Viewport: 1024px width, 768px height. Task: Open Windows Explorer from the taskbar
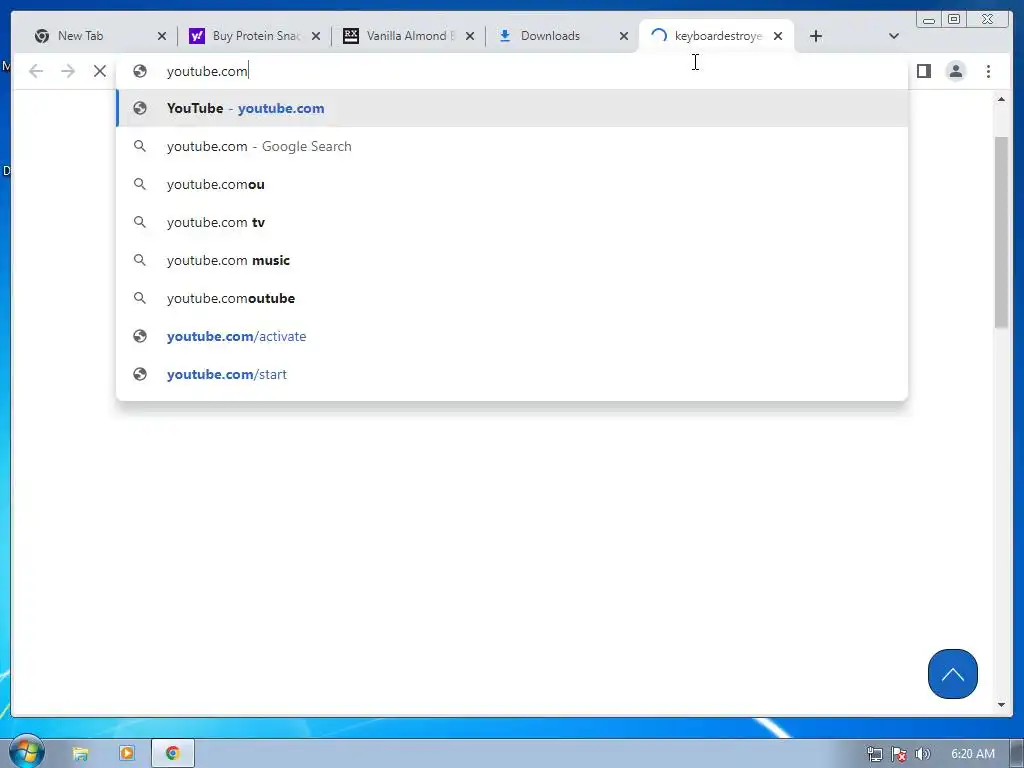[80, 754]
